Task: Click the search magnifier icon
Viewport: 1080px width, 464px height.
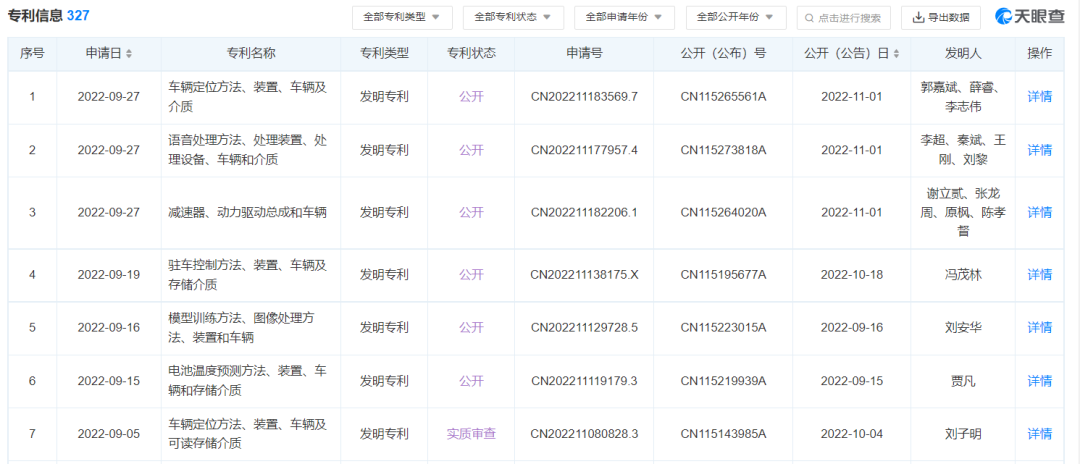Action: pyautogui.click(x=808, y=18)
